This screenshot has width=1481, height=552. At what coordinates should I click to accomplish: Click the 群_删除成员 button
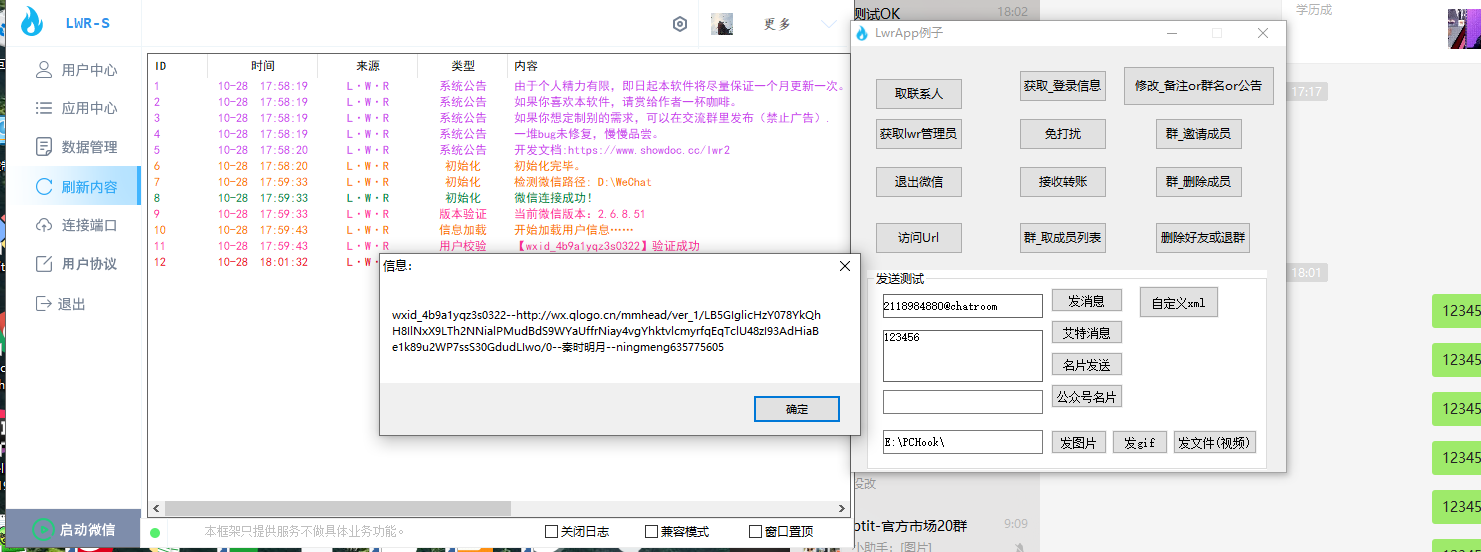coord(1198,182)
